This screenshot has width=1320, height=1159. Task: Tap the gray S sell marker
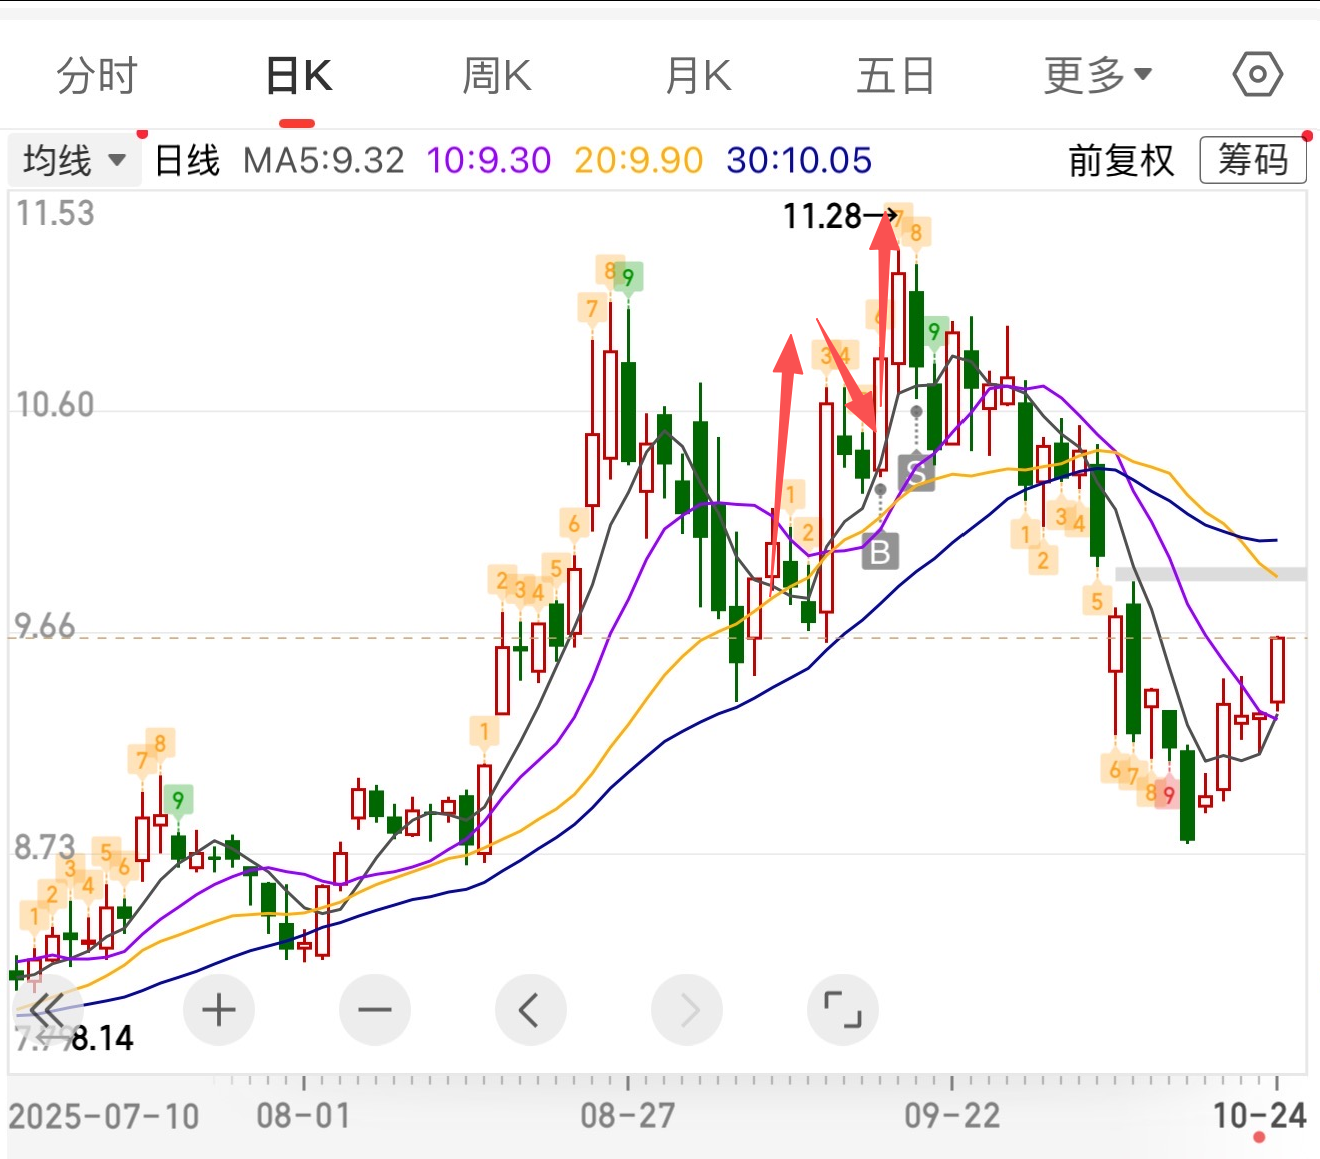click(916, 472)
